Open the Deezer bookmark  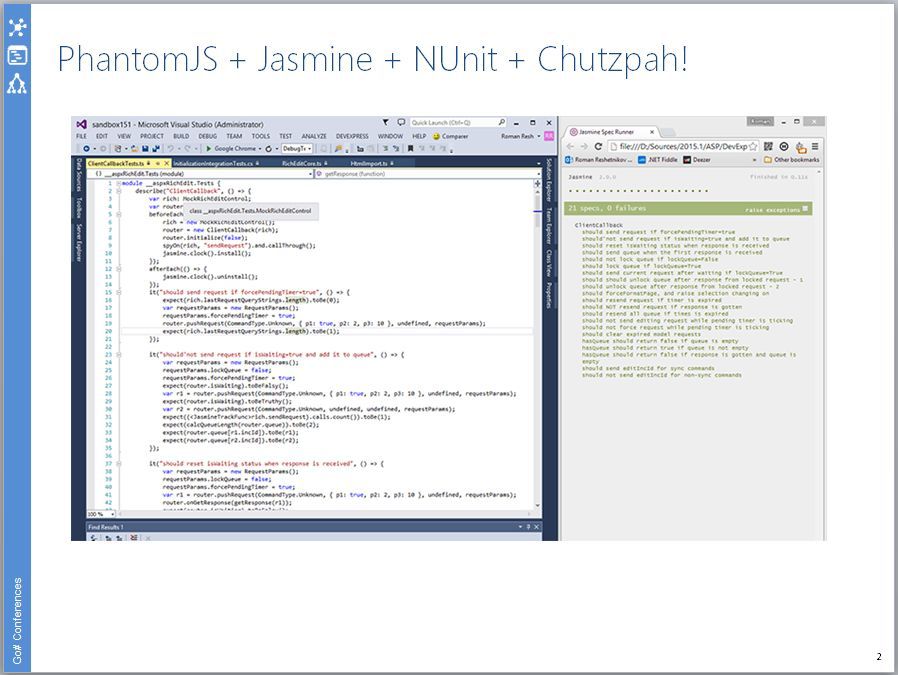[x=697, y=160]
